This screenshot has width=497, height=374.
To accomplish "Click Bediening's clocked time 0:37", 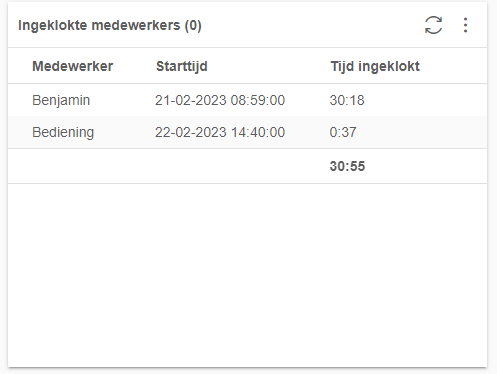I will [343, 132].
